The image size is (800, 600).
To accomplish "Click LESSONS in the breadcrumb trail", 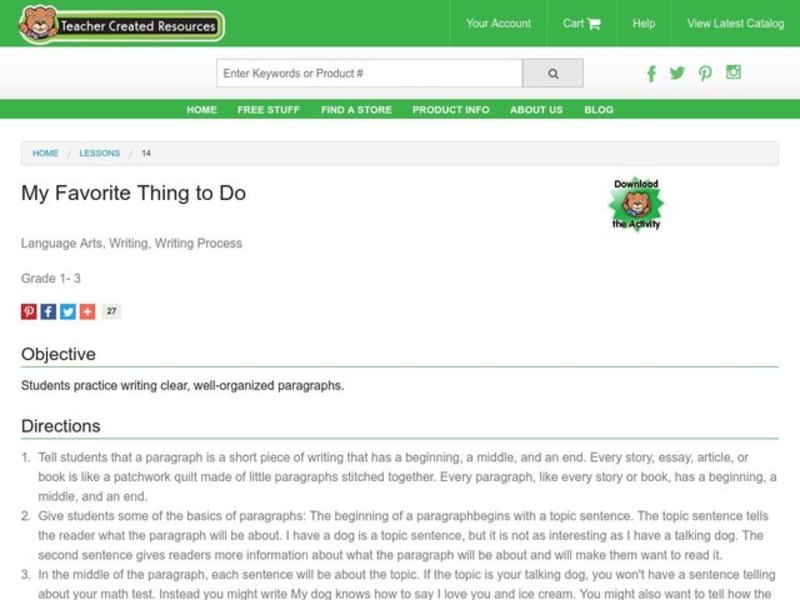I will [100, 153].
